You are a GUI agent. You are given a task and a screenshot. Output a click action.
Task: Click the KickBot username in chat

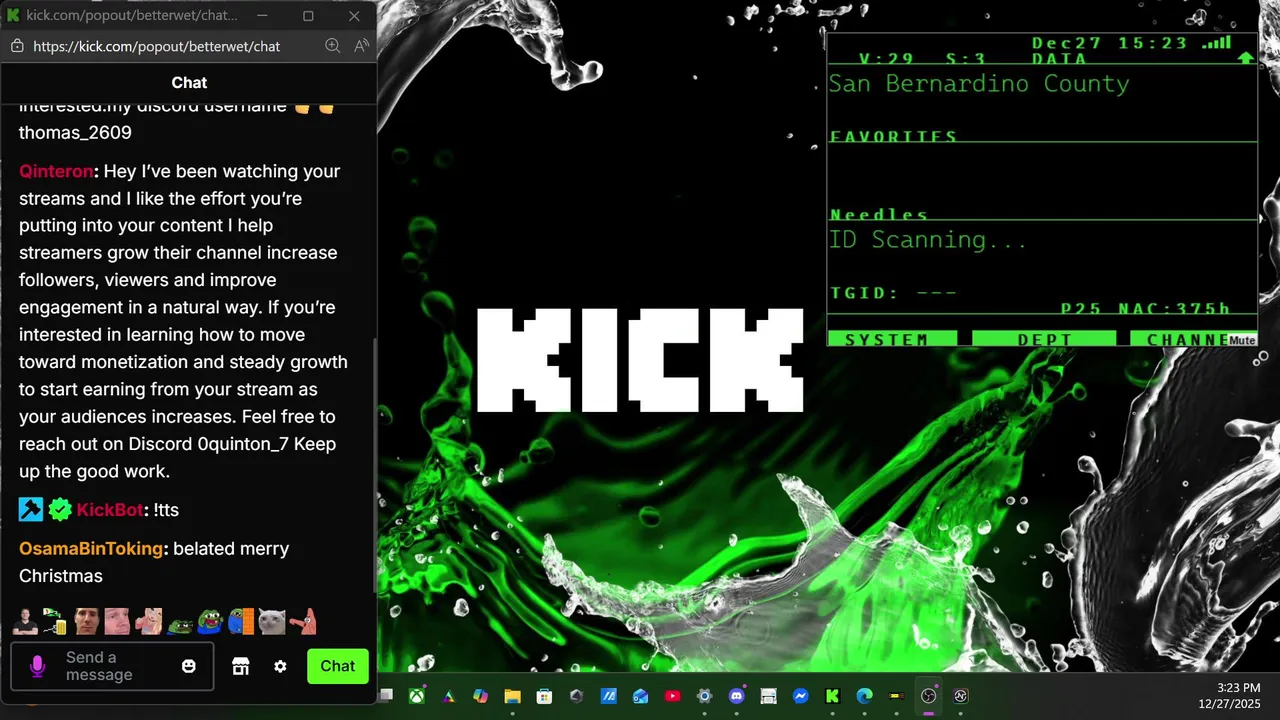pos(110,510)
